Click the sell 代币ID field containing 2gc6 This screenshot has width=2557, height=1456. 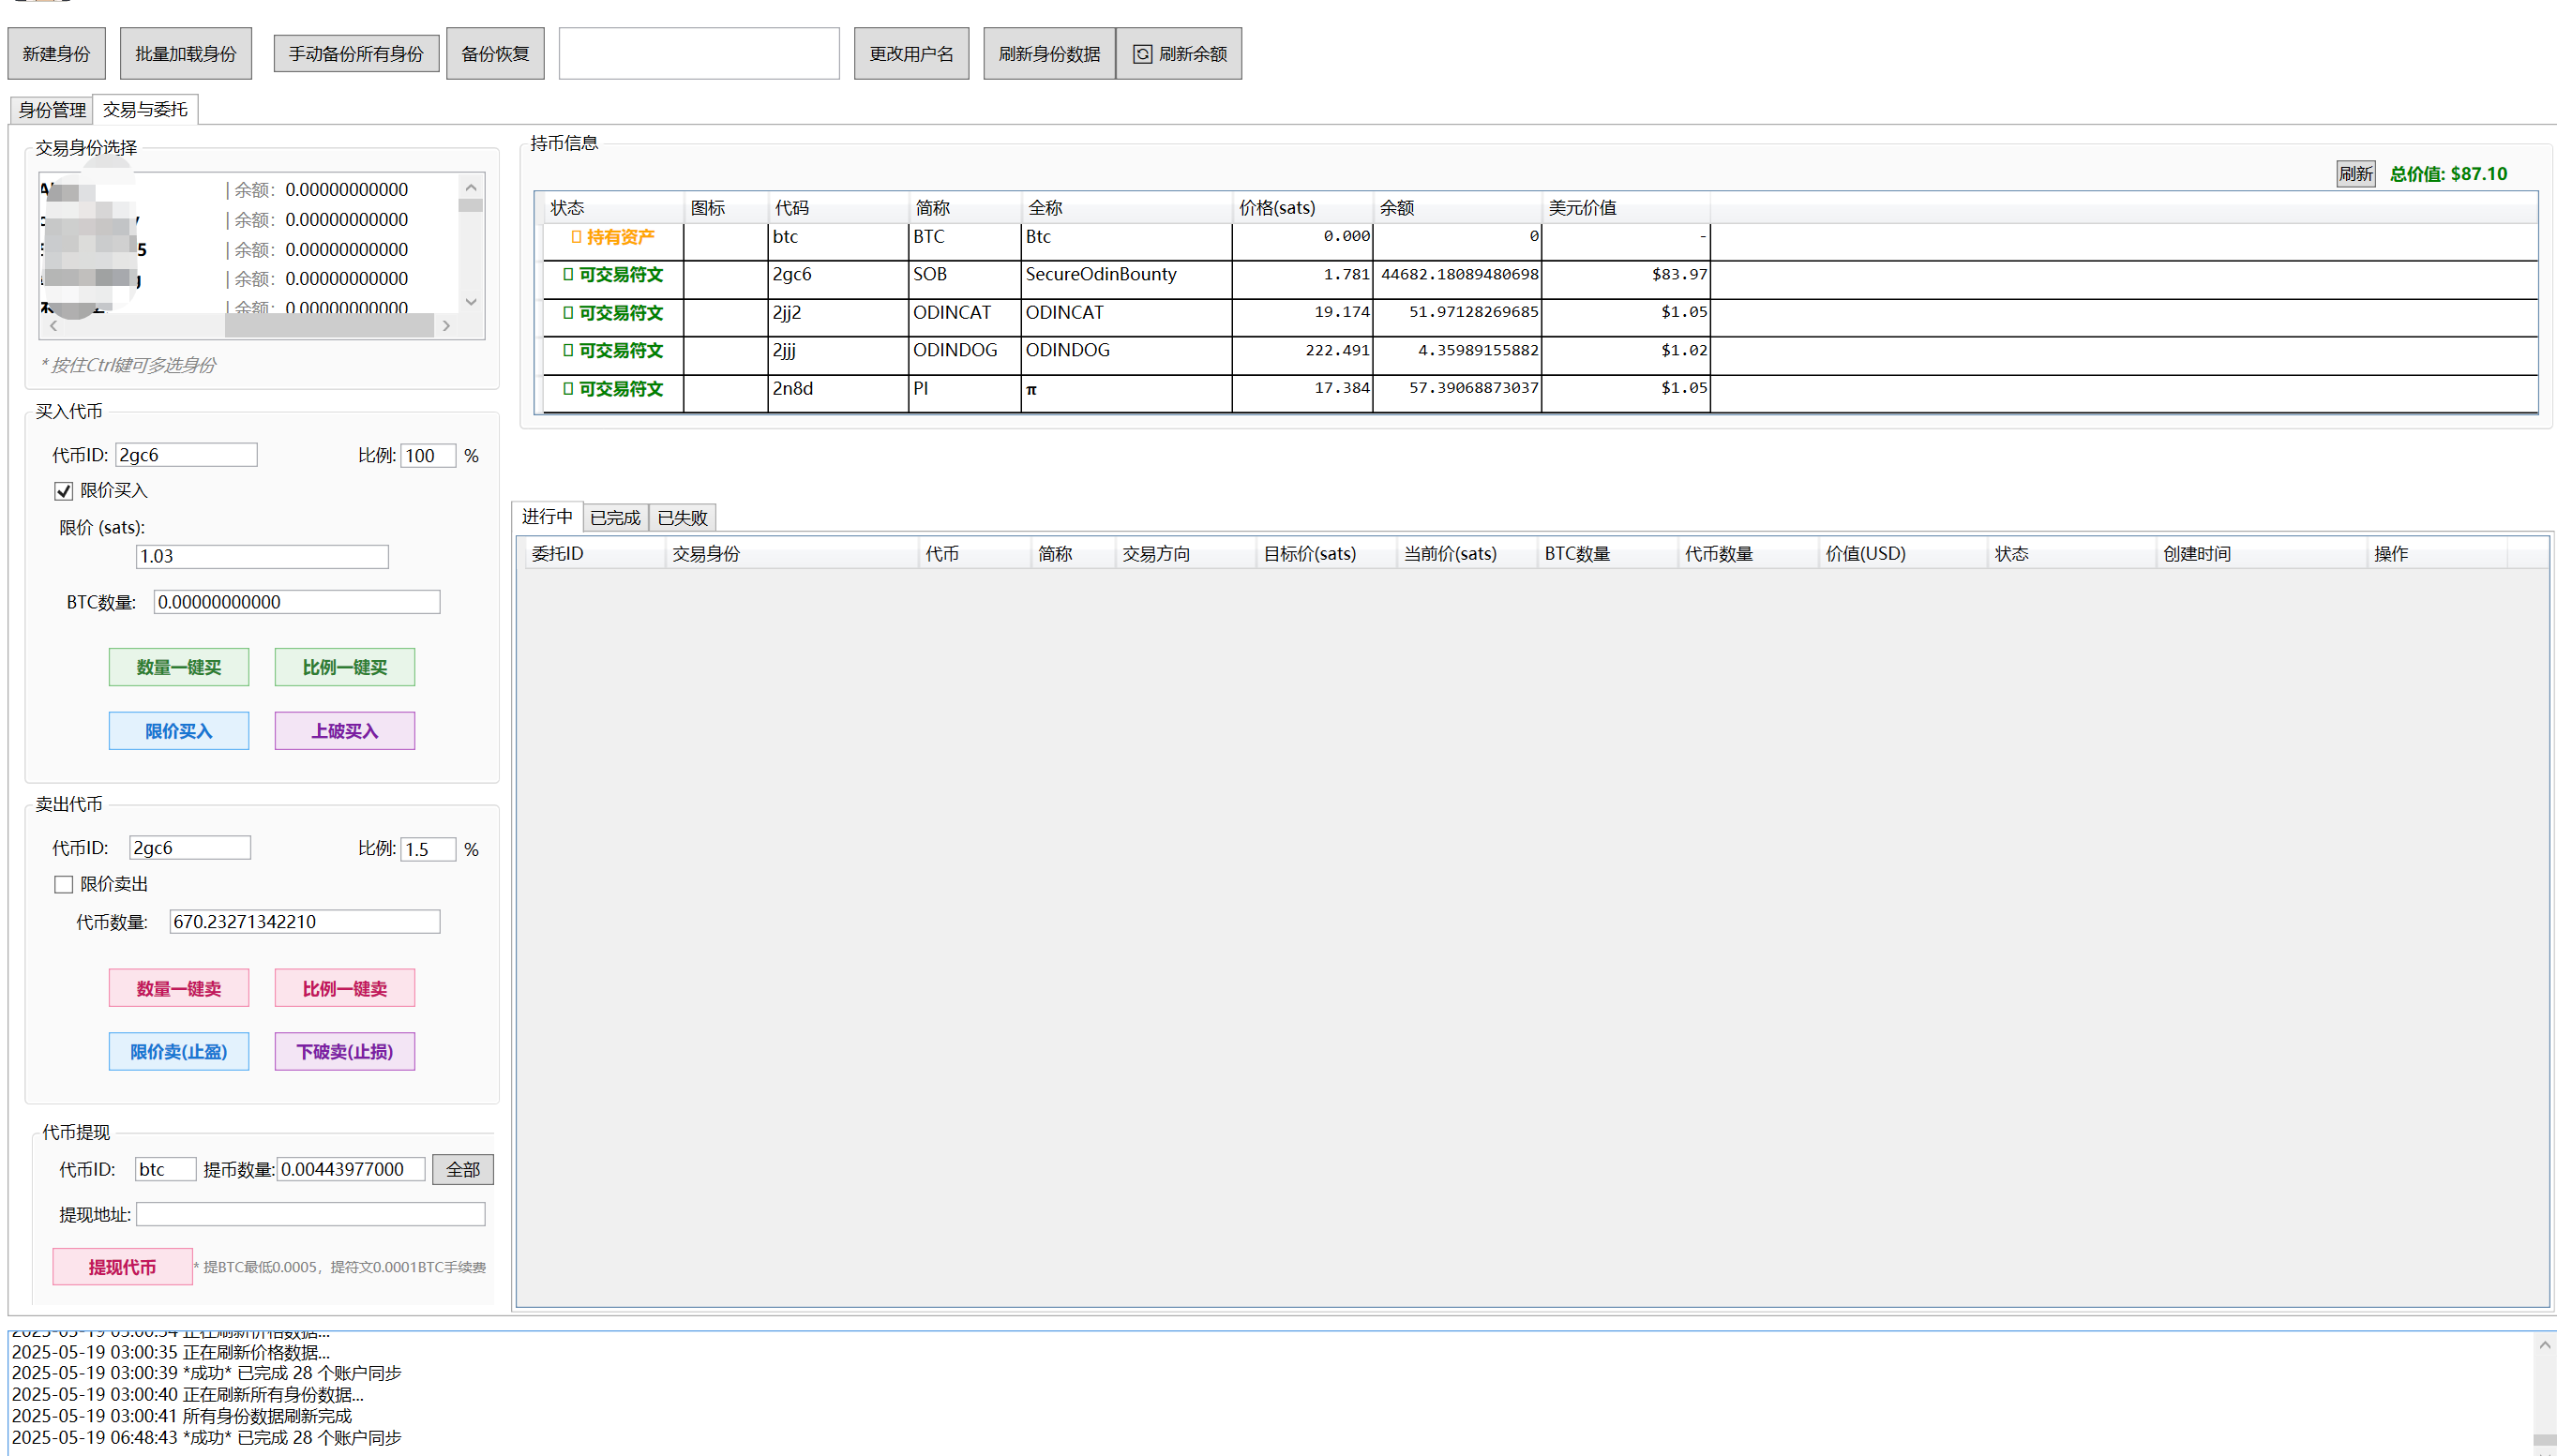click(190, 848)
